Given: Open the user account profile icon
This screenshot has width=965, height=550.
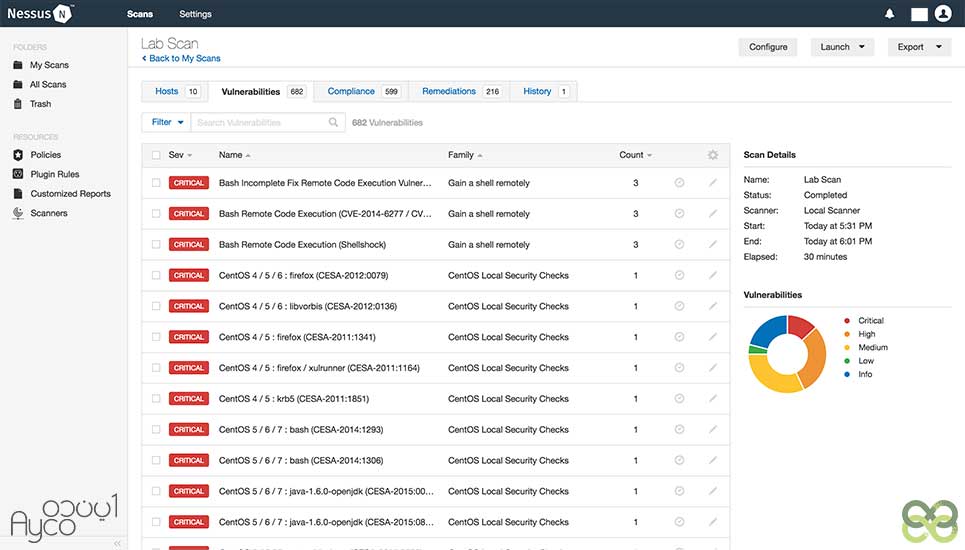Looking at the screenshot, I should [x=942, y=14].
